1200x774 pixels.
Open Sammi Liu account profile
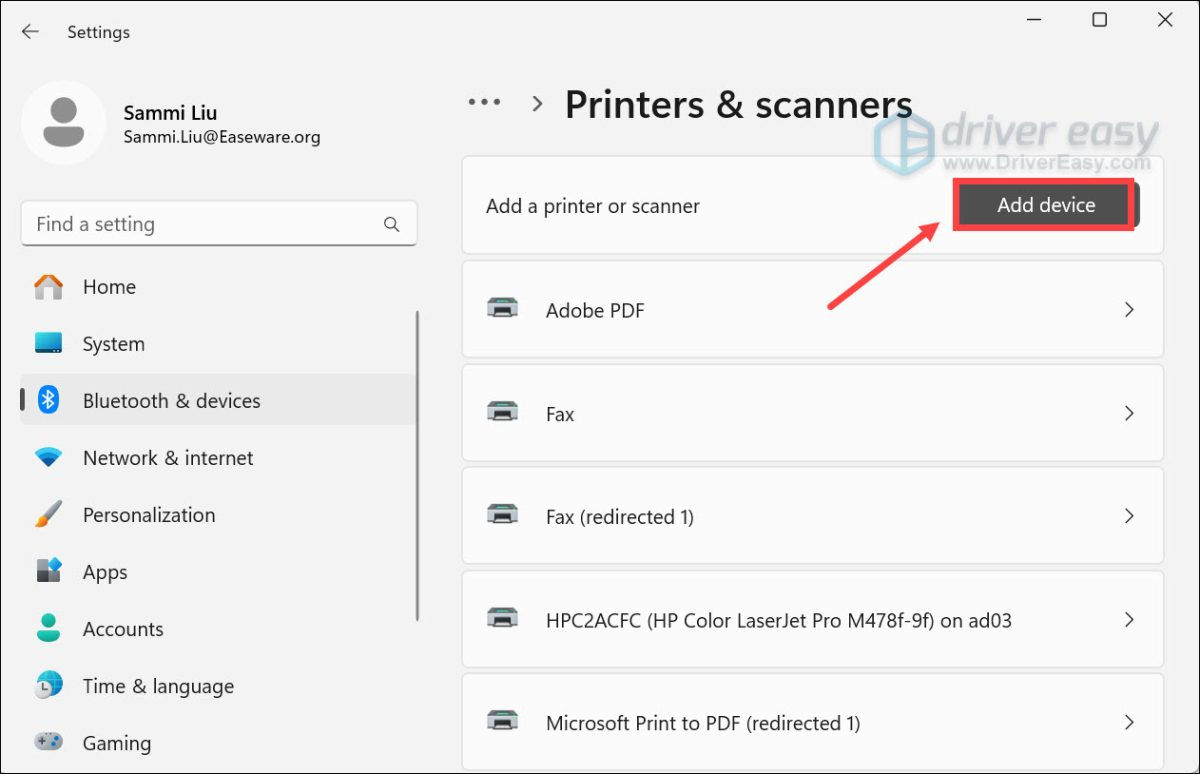coord(170,124)
